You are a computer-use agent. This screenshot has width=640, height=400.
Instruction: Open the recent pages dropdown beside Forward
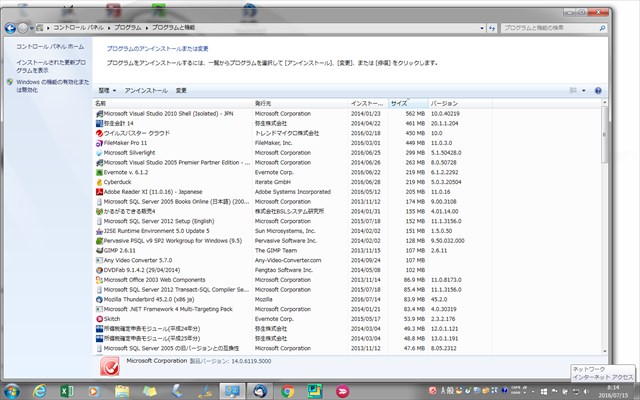point(32,28)
